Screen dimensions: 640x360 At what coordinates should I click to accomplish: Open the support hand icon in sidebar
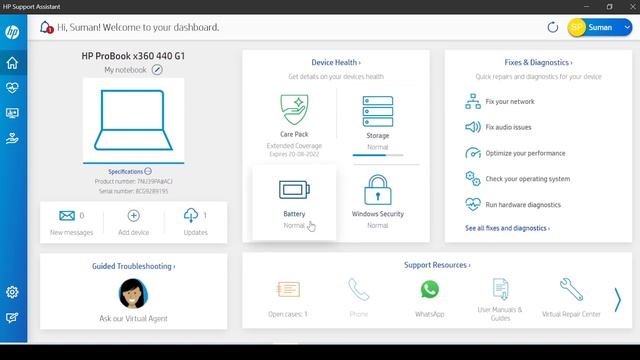click(12, 138)
